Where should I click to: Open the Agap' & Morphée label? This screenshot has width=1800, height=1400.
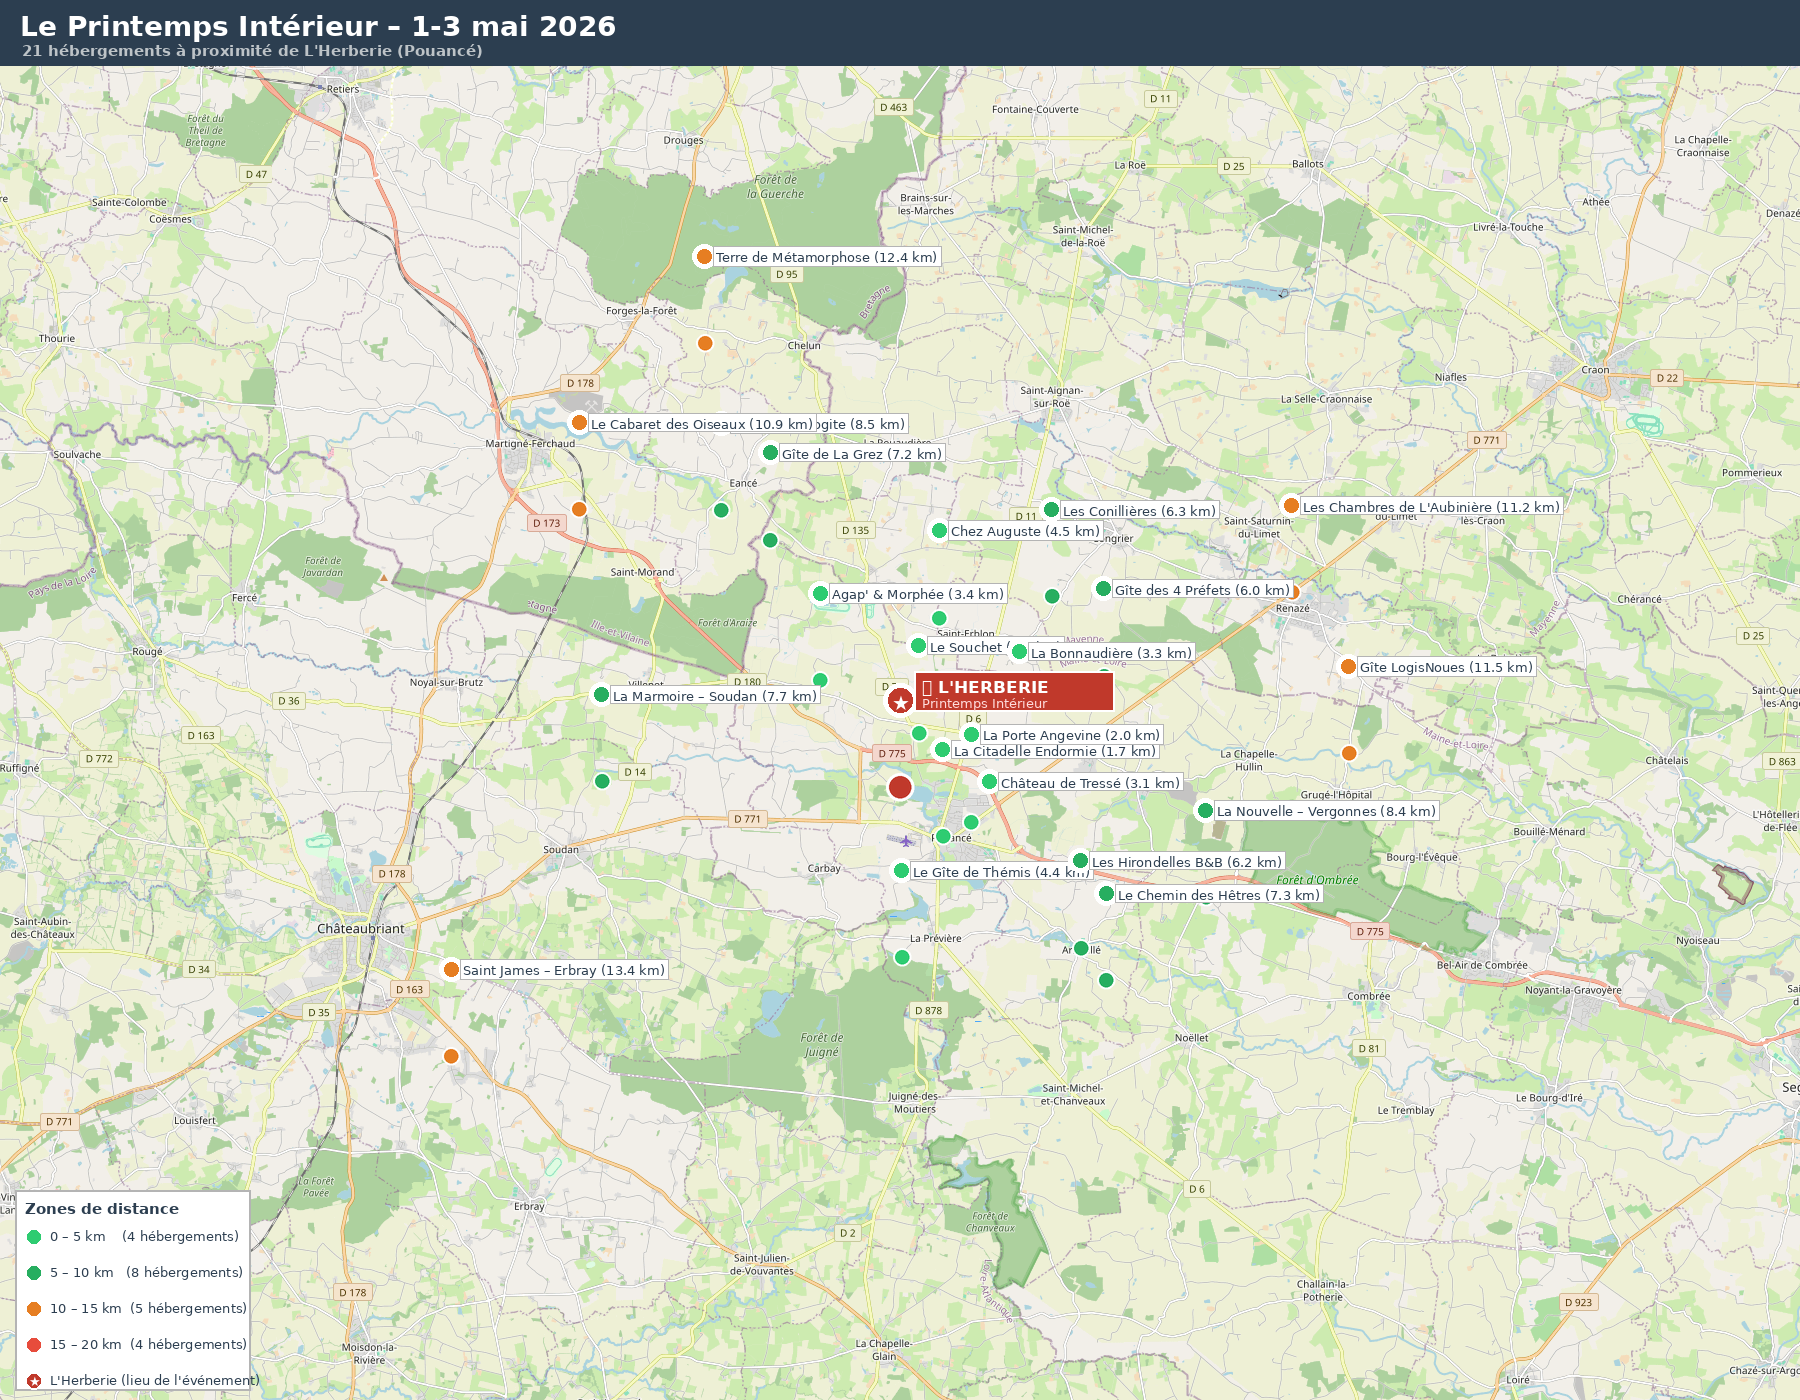[x=917, y=594]
